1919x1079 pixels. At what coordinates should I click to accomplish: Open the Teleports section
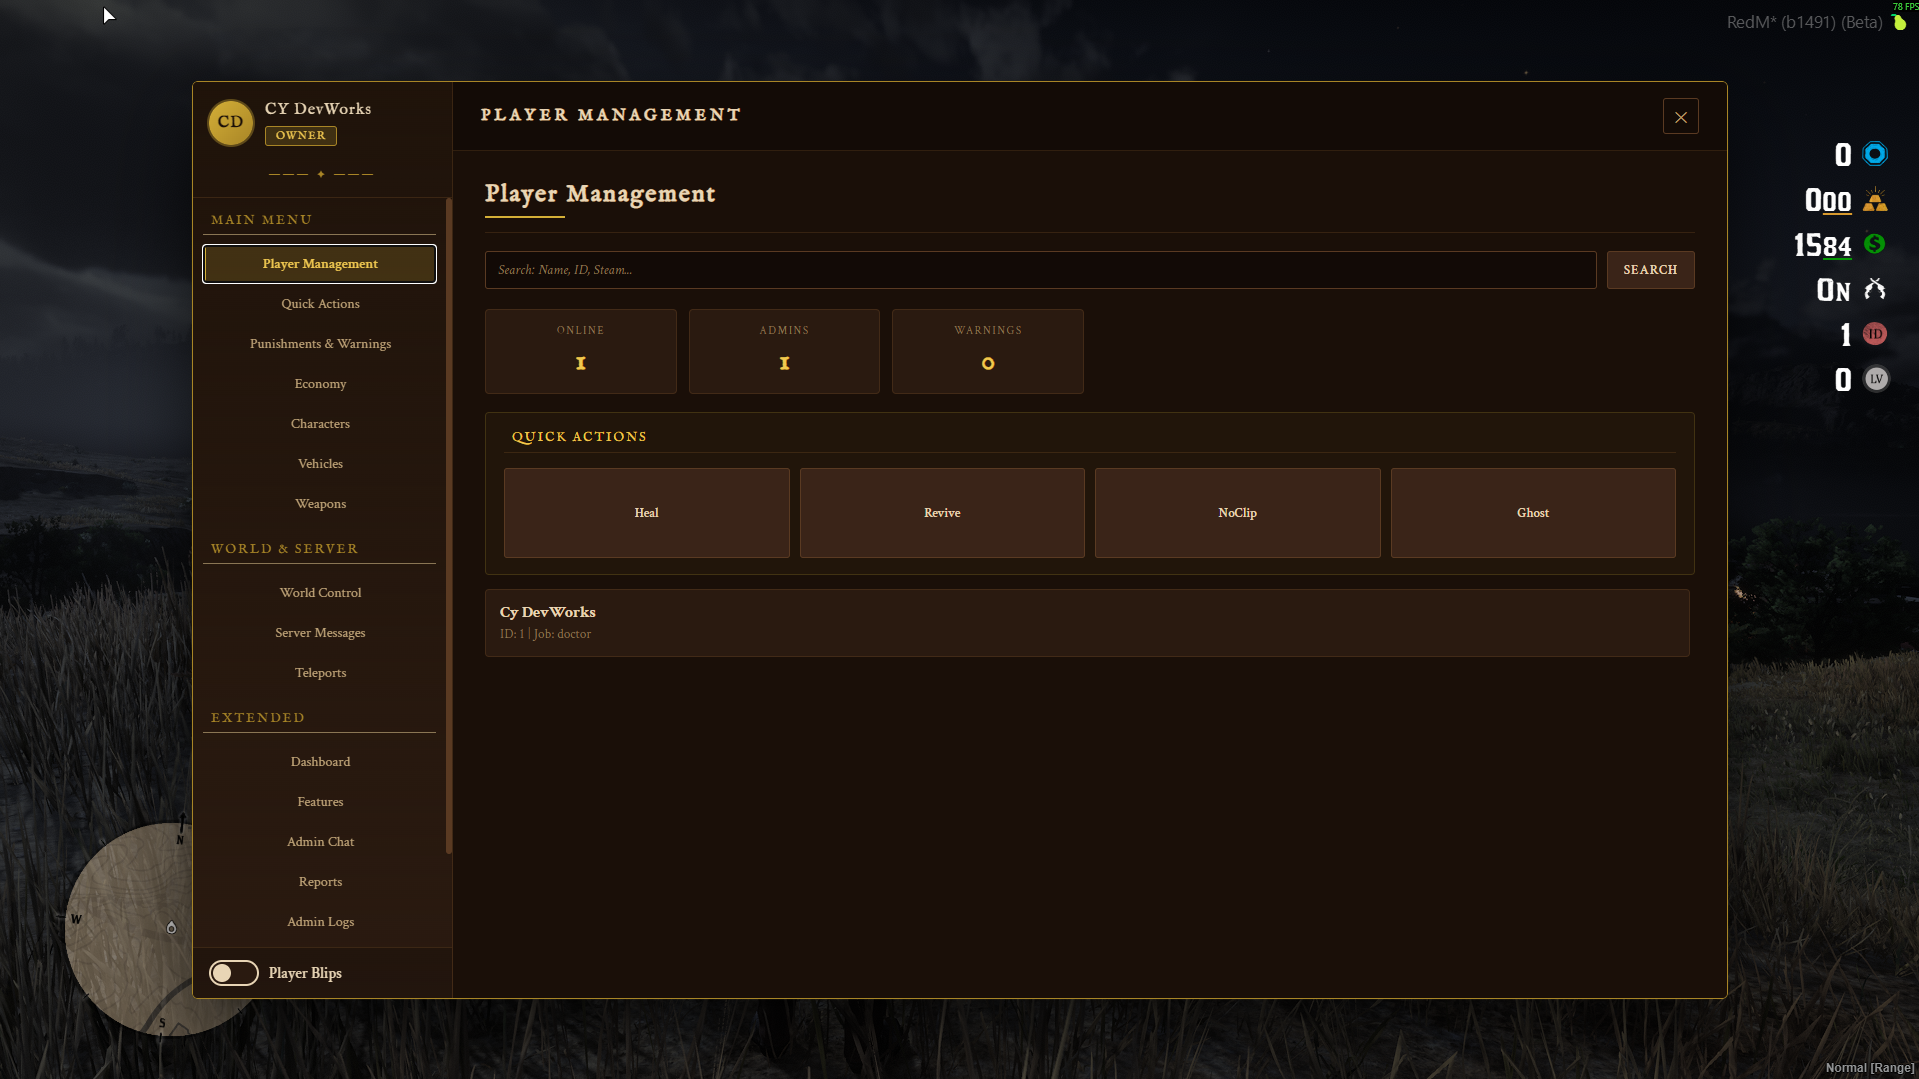click(x=320, y=673)
